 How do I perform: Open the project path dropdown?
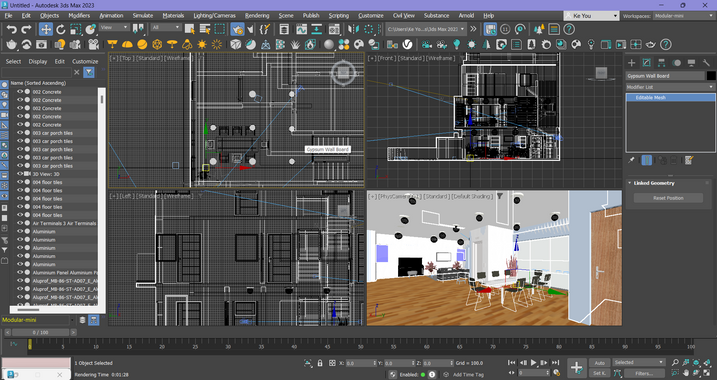426,29
